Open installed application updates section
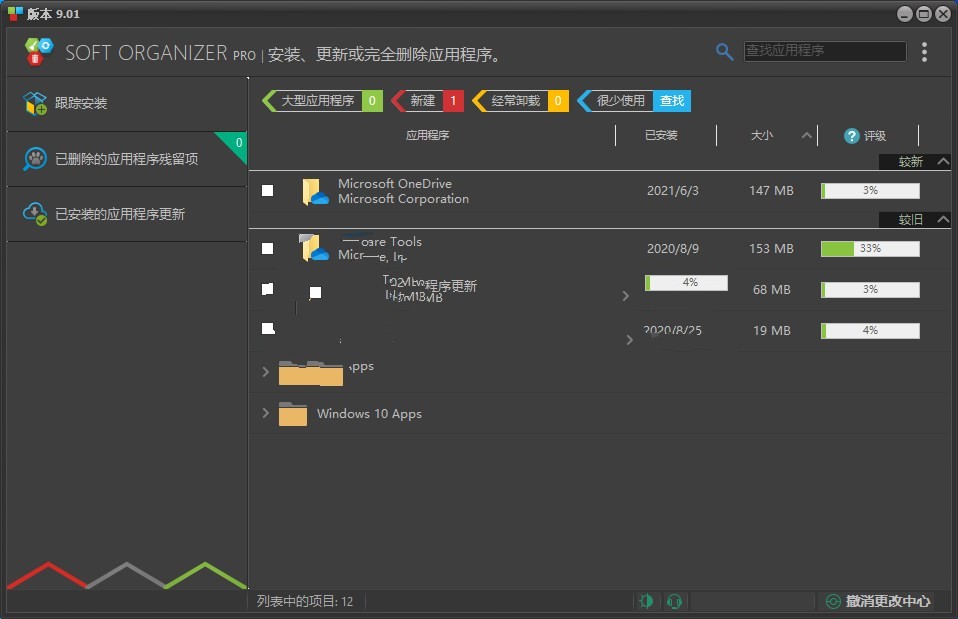This screenshot has height=619, width=958. (126, 214)
